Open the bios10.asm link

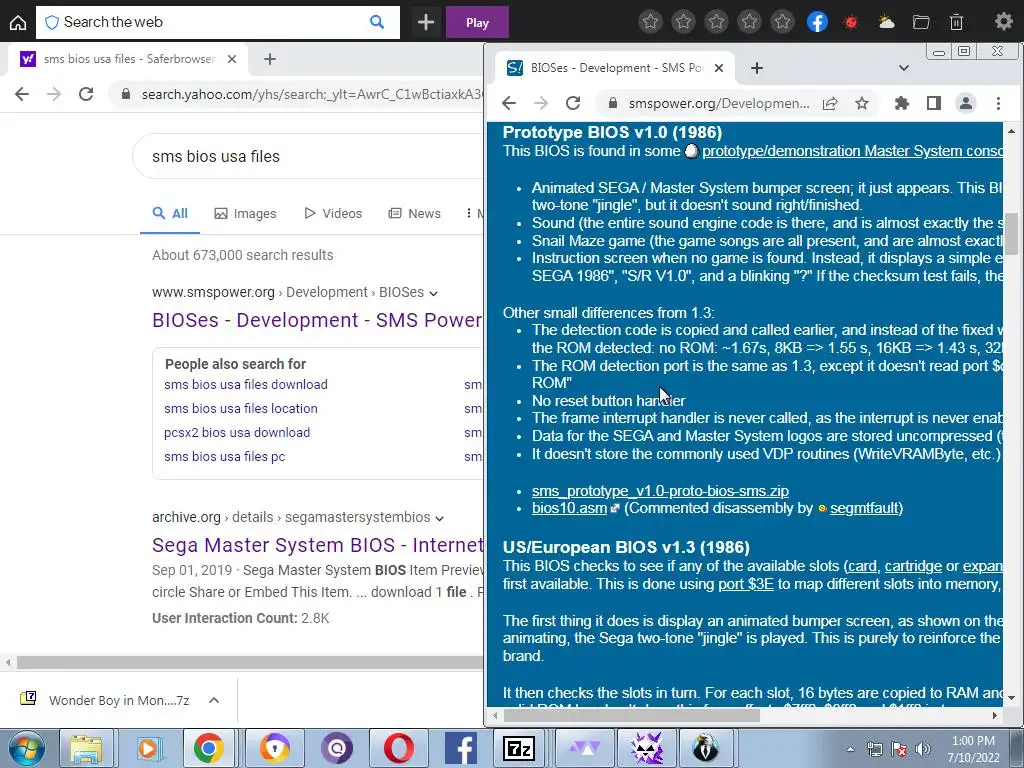click(569, 508)
